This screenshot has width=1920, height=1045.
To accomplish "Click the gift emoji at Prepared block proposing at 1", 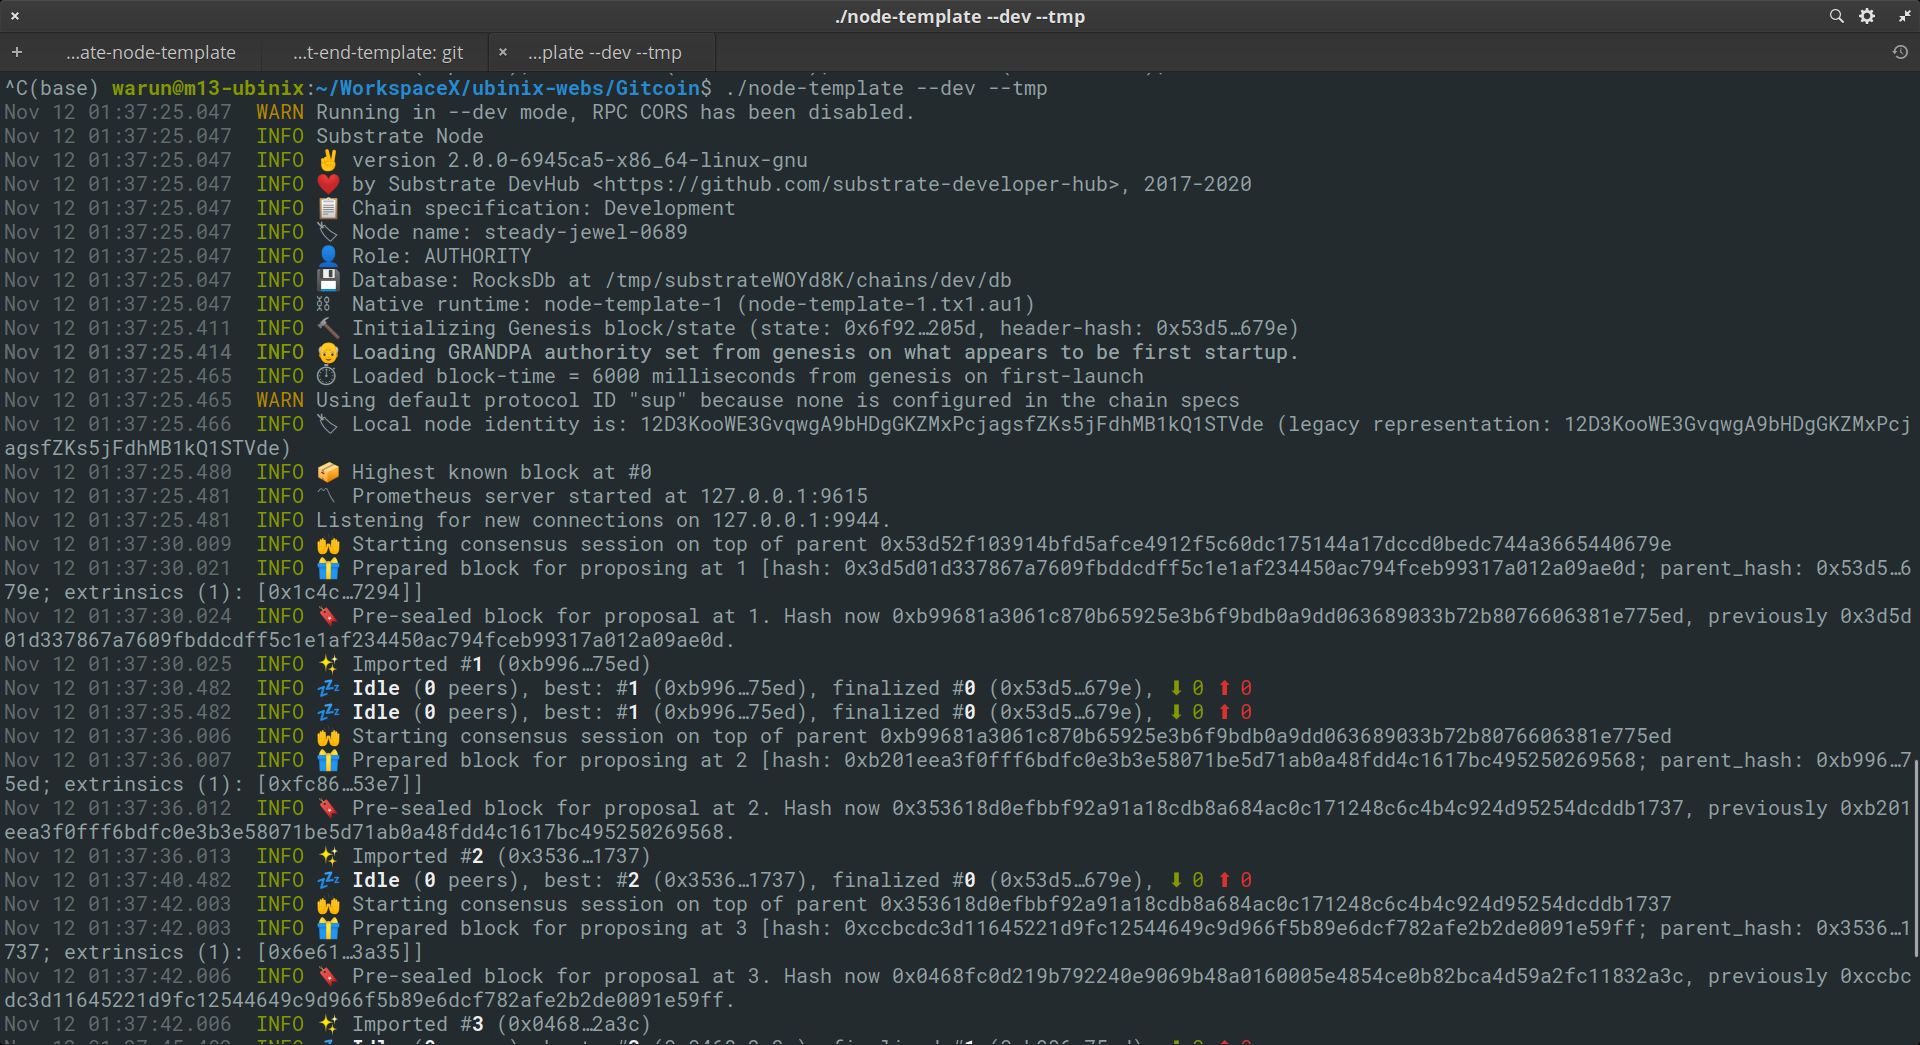I will pos(328,568).
